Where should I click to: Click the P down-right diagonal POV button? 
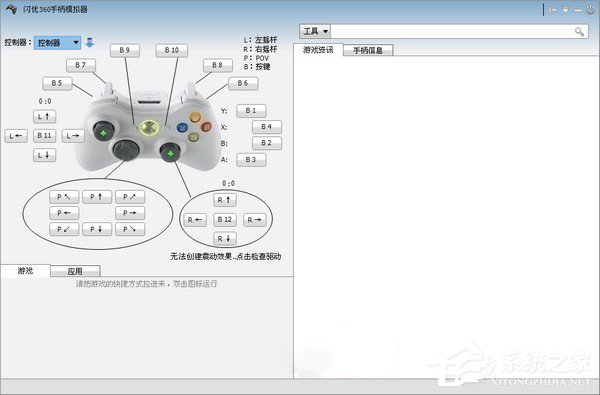coord(130,229)
